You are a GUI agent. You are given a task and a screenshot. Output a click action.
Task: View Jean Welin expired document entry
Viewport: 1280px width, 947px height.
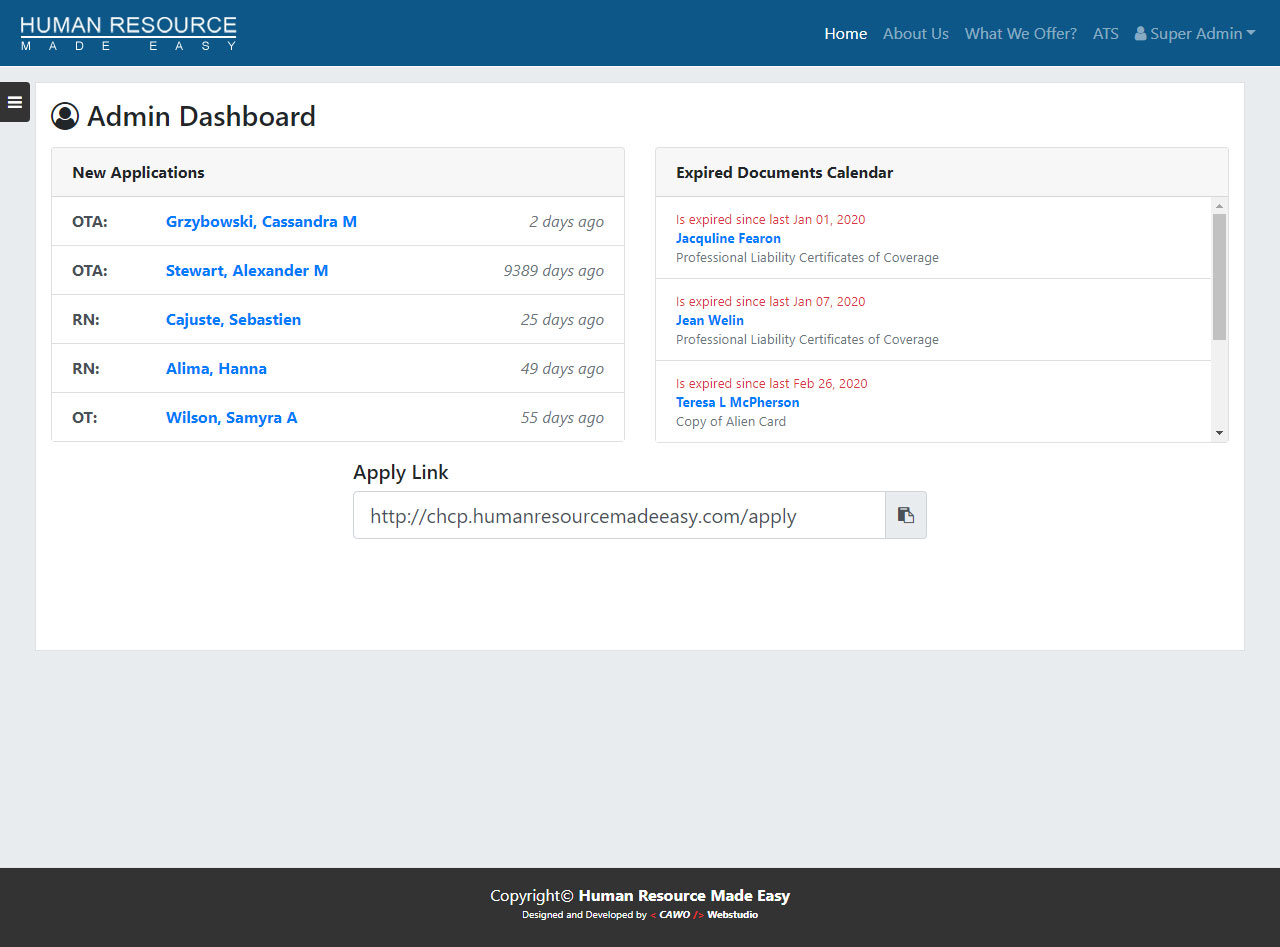[x=710, y=321]
